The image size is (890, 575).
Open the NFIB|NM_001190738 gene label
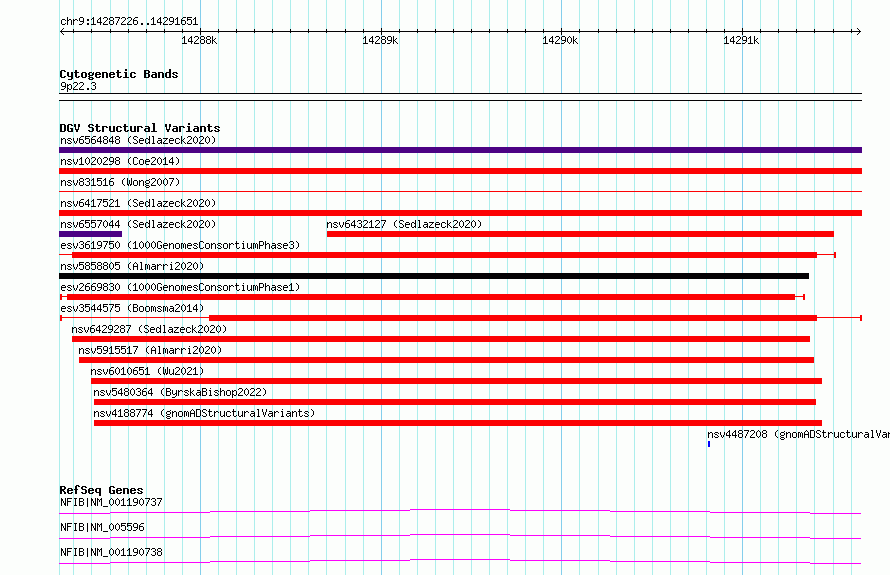tap(111, 552)
